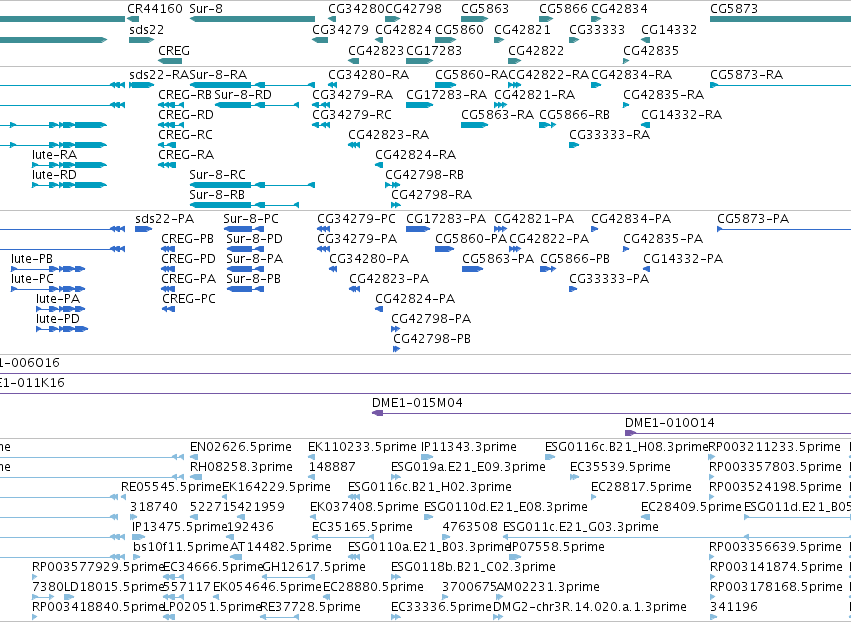Screen dimensions: 851x622
Task: Select transcript lute-RA label
Action: 54,155
